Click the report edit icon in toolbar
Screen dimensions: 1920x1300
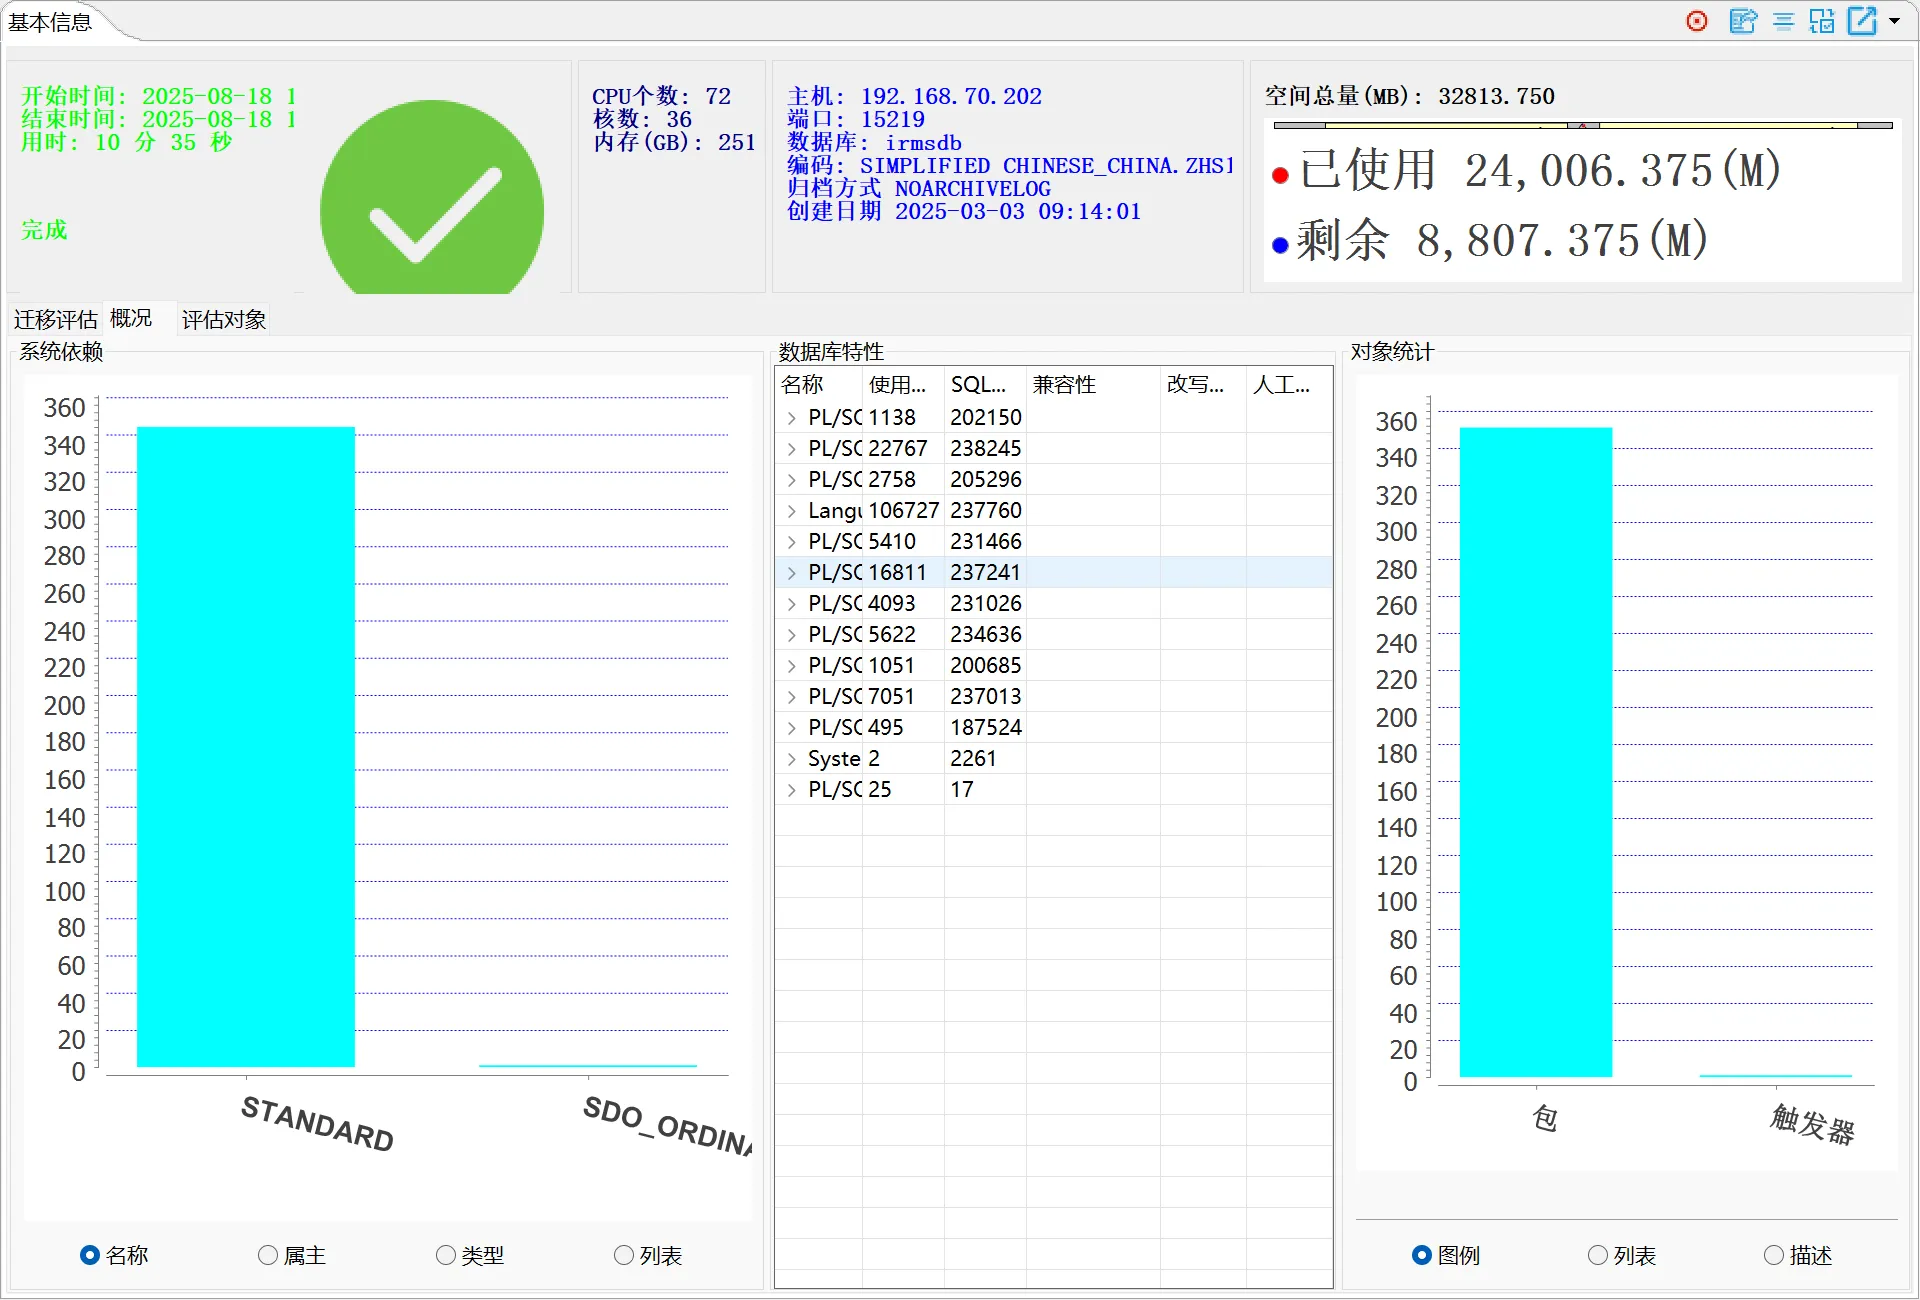[1743, 21]
